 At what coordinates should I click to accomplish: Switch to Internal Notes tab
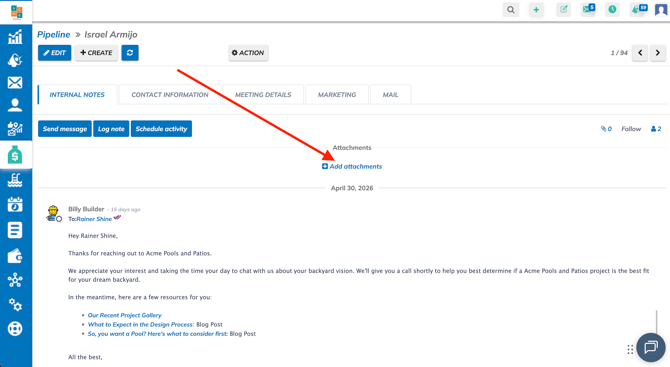tap(77, 95)
